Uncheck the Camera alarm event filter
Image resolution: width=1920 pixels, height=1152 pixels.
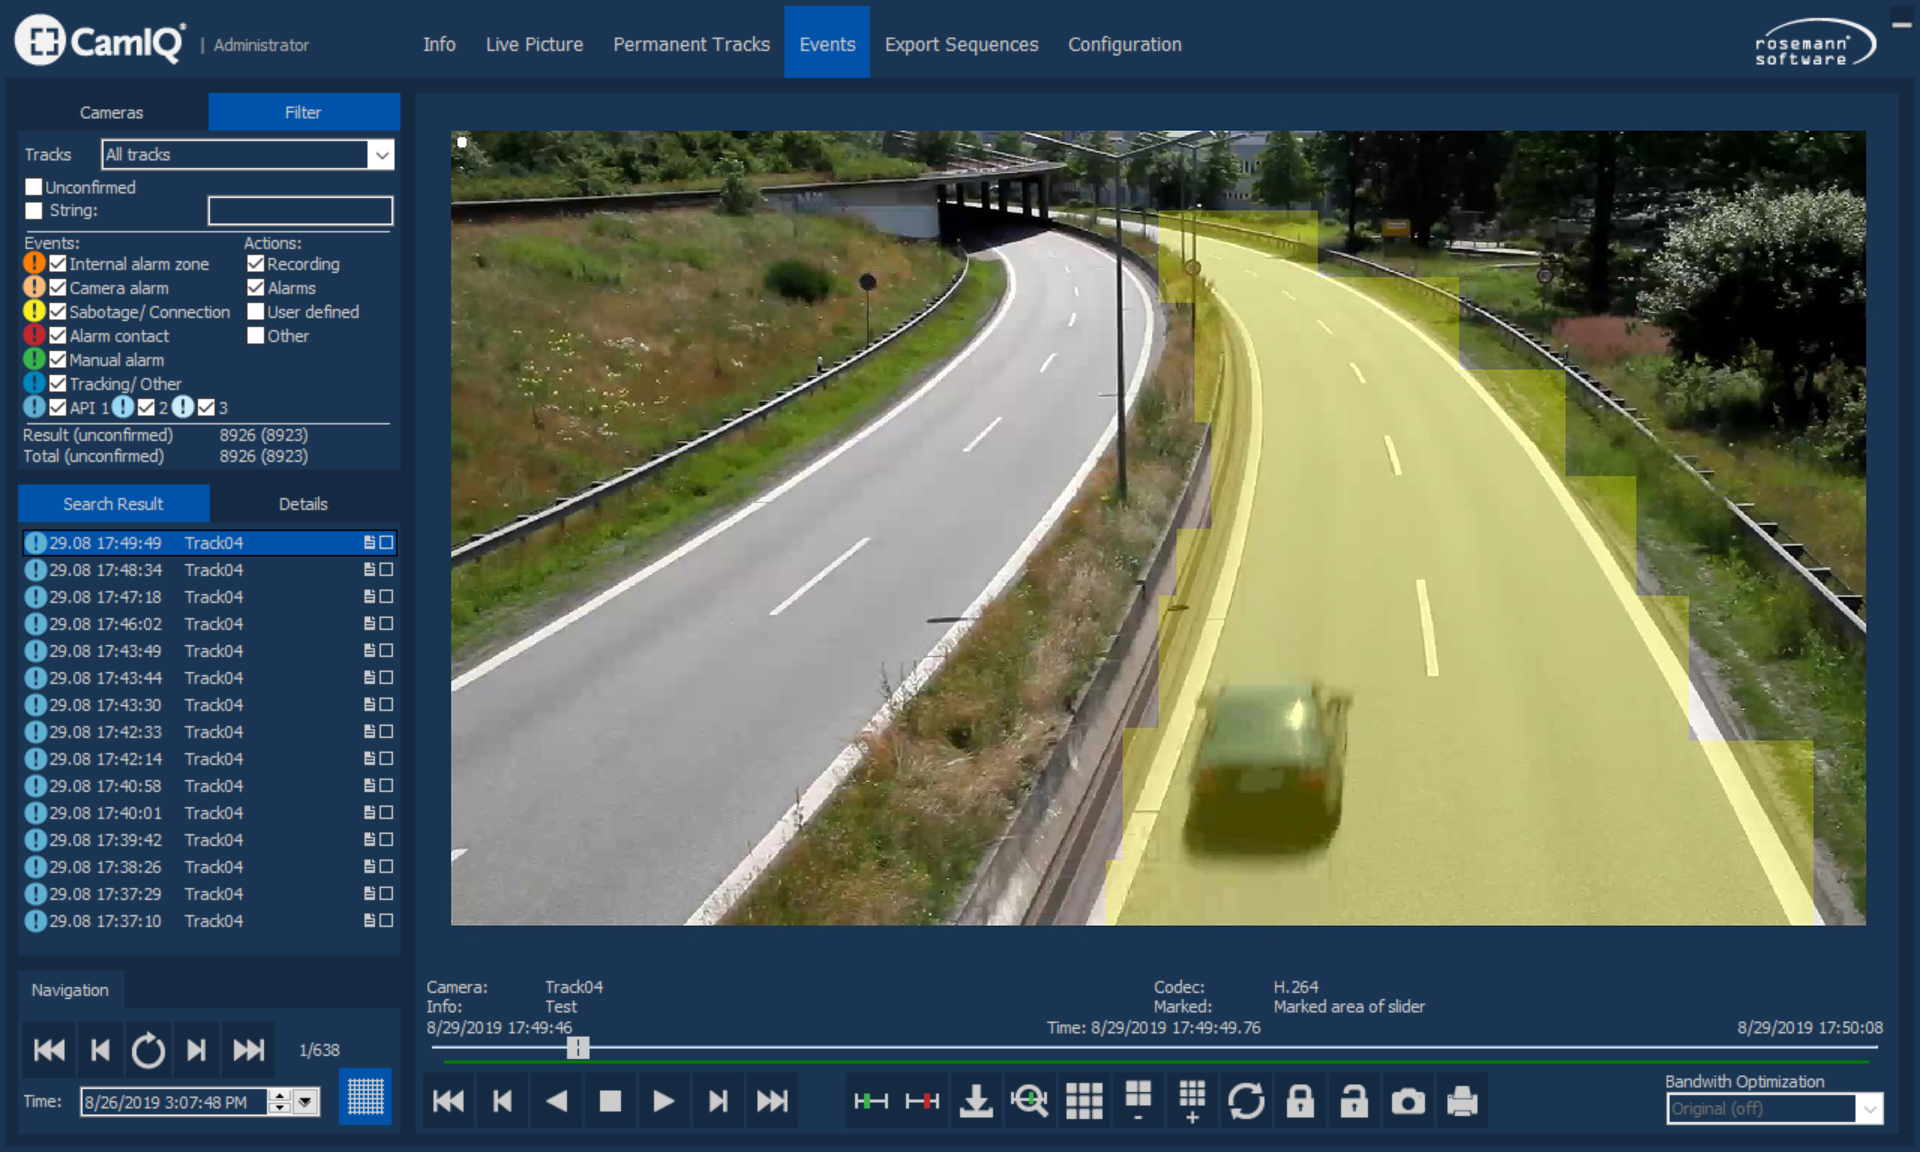point(58,288)
